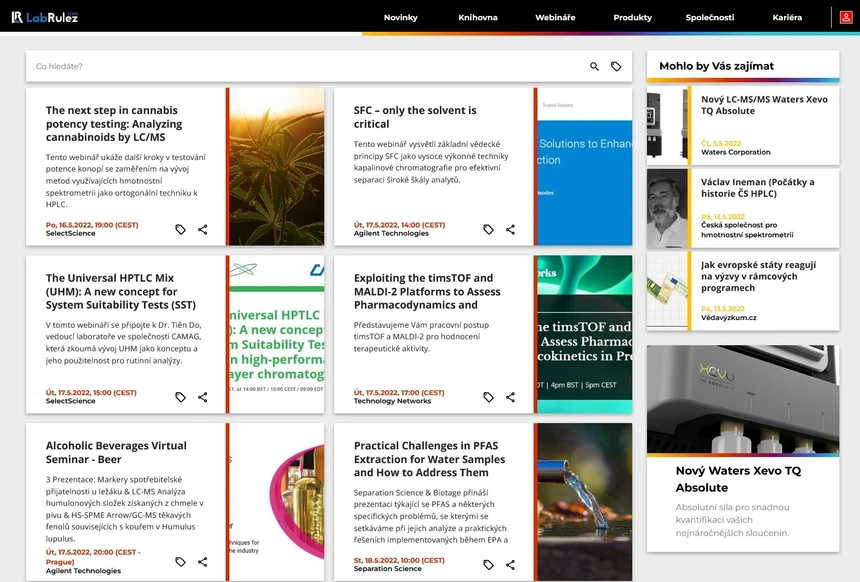
Task: Share the SFC solvent is critical webinar
Action: pyautogui.click(x=510, y=229)
